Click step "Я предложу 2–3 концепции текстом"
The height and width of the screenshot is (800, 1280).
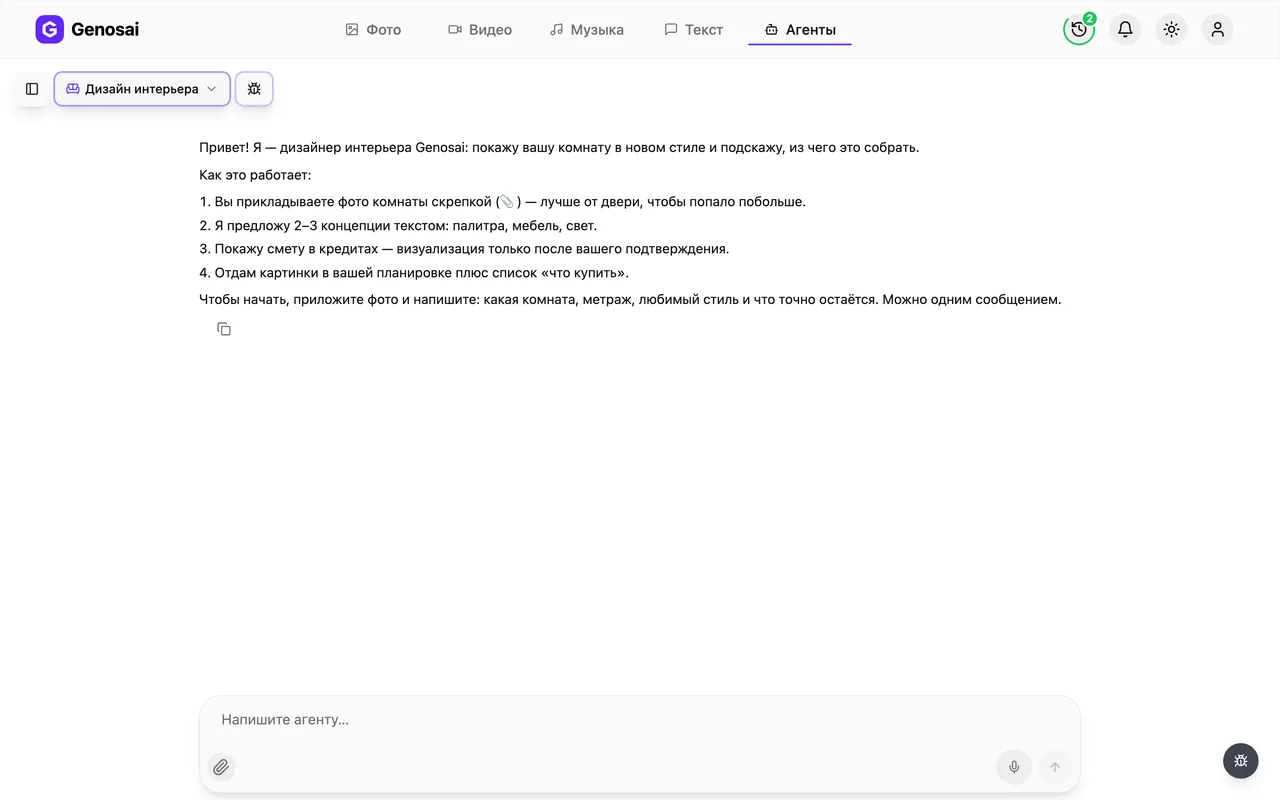pos(398,226)
